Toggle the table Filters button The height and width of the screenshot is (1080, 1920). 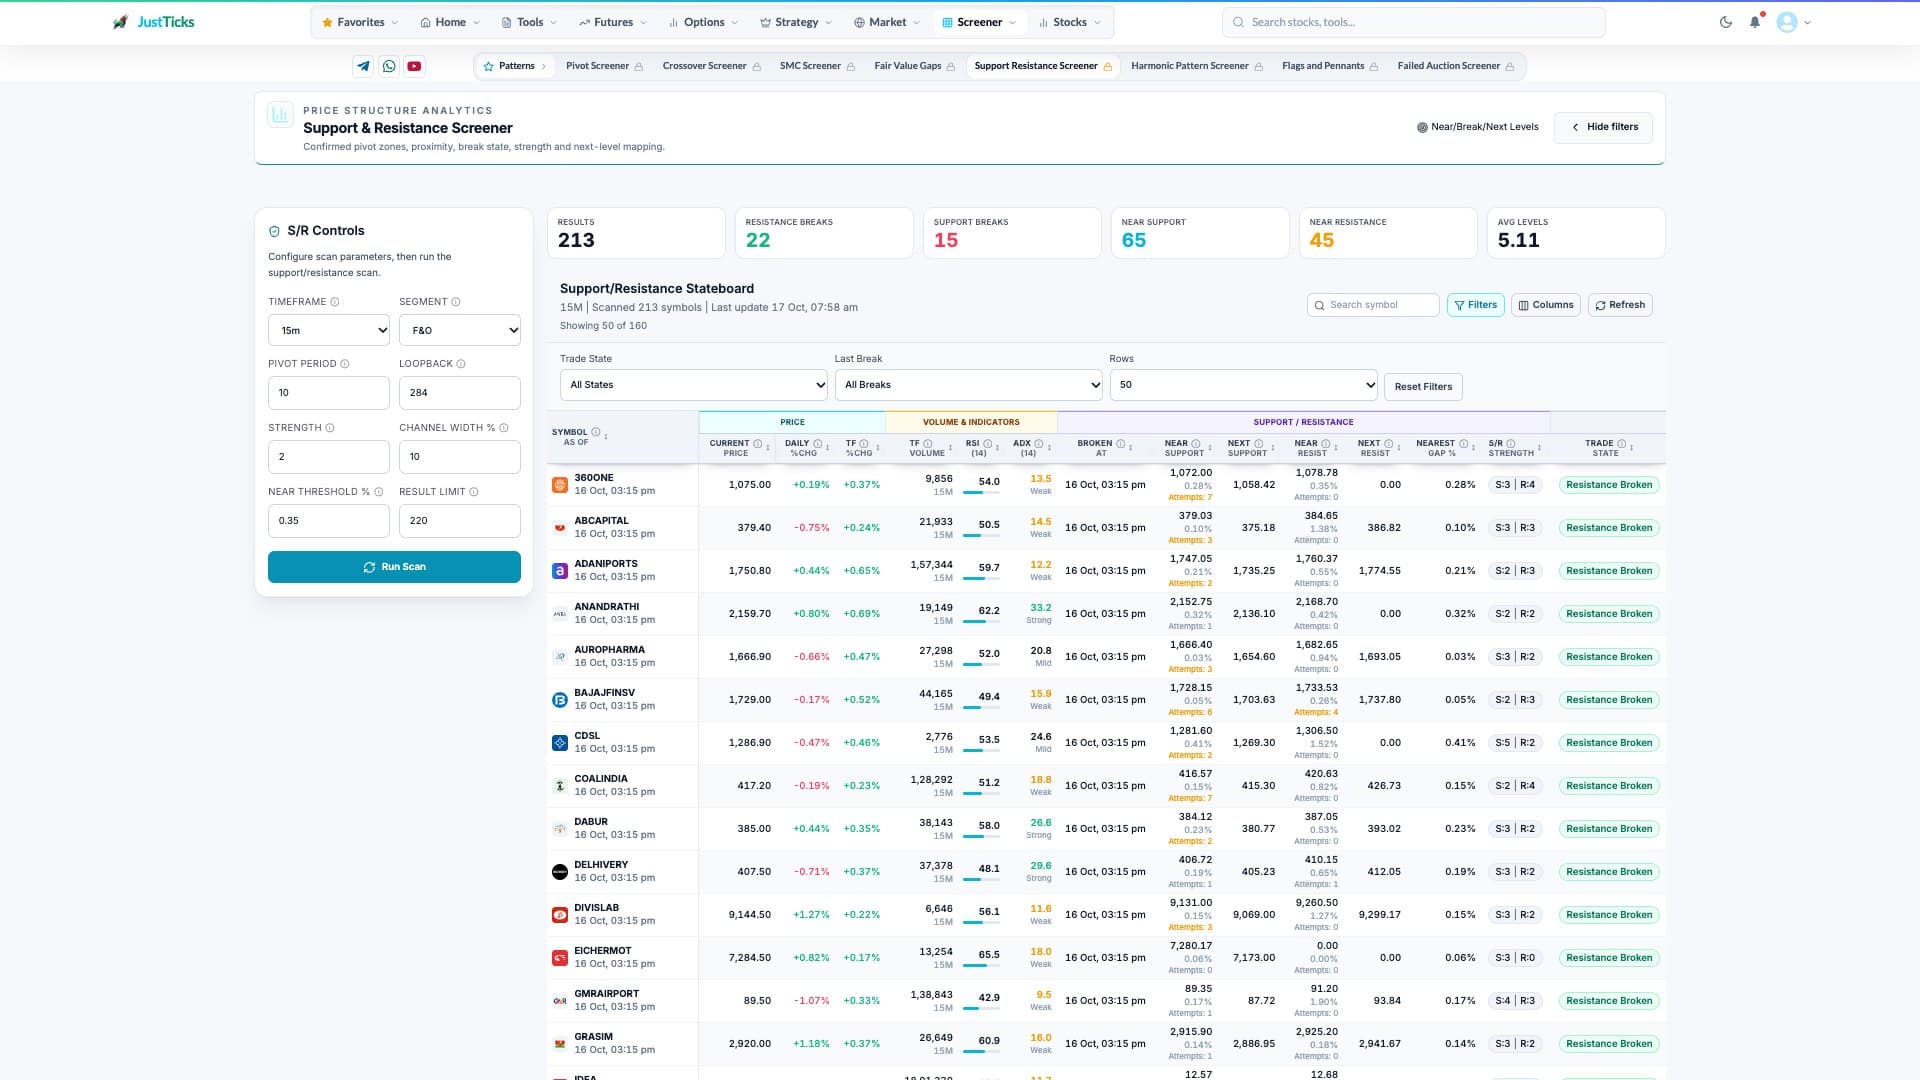1476,305
